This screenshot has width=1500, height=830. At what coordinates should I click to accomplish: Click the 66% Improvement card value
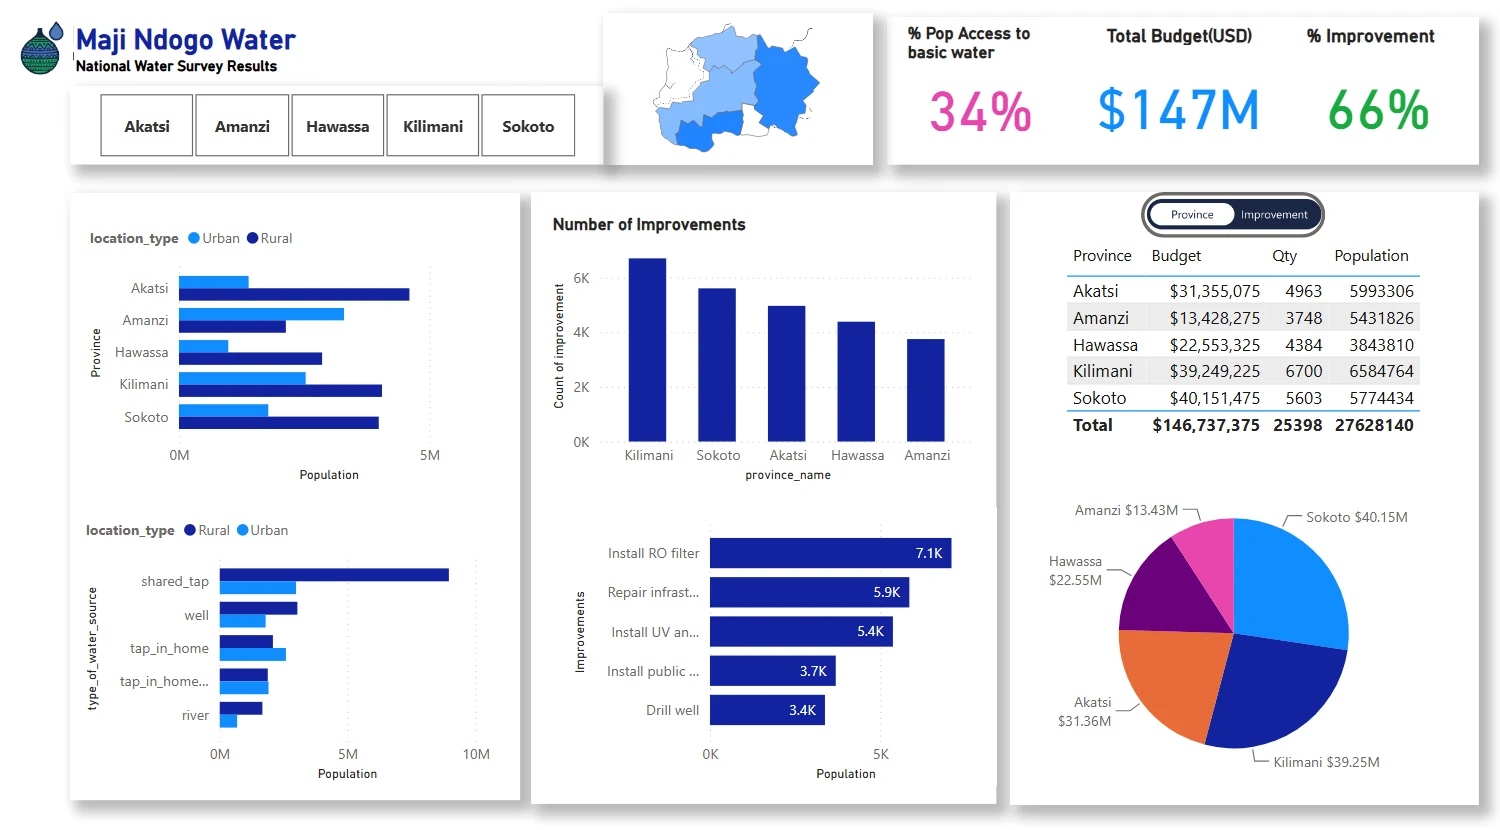1378,110
